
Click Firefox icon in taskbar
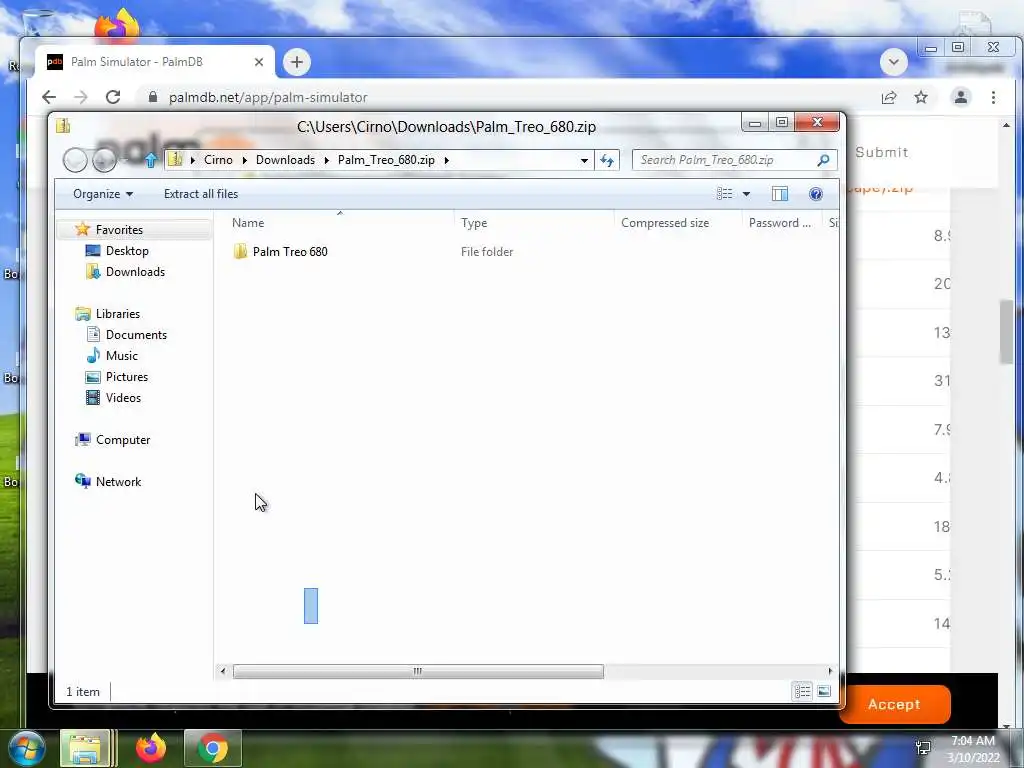[151, 748]
